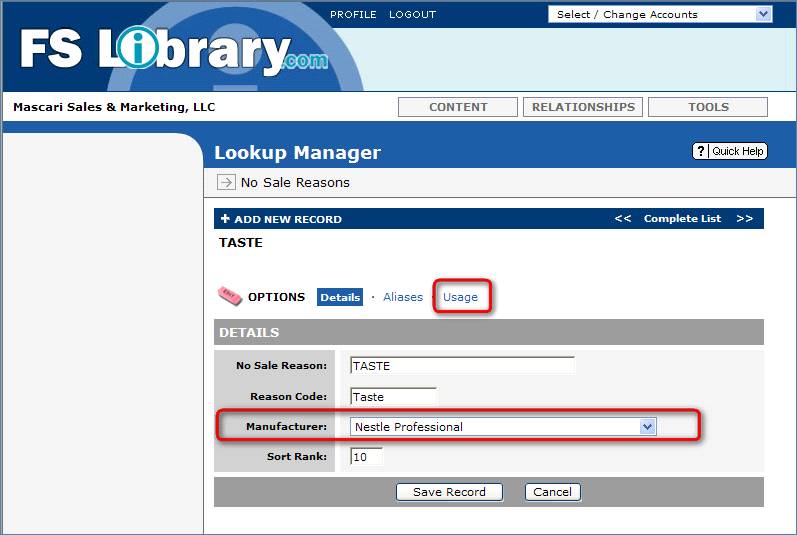Screen dimensions: 797x535
Task: Click the Quick Help question mark icon
Action: (701, 151)
